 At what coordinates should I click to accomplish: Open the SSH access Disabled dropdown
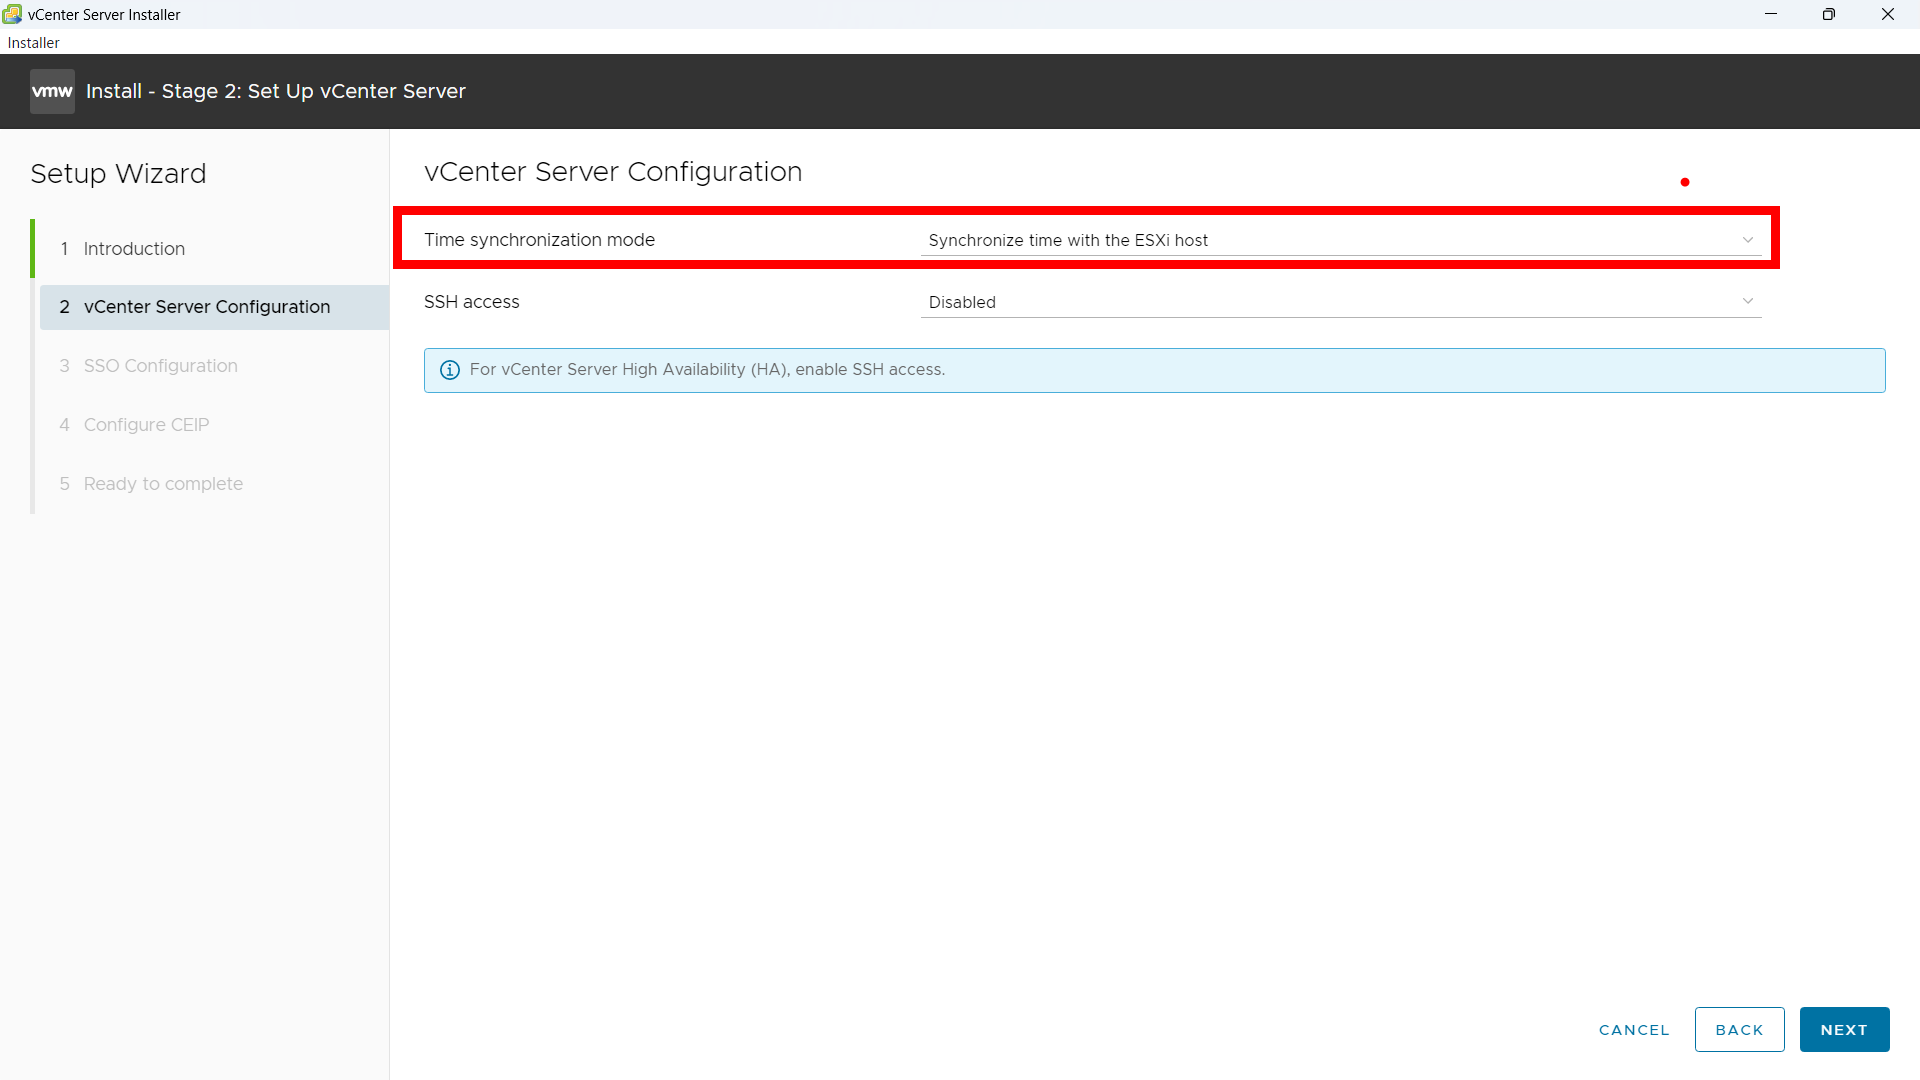pyautogui.click(x=1338, y=302)
